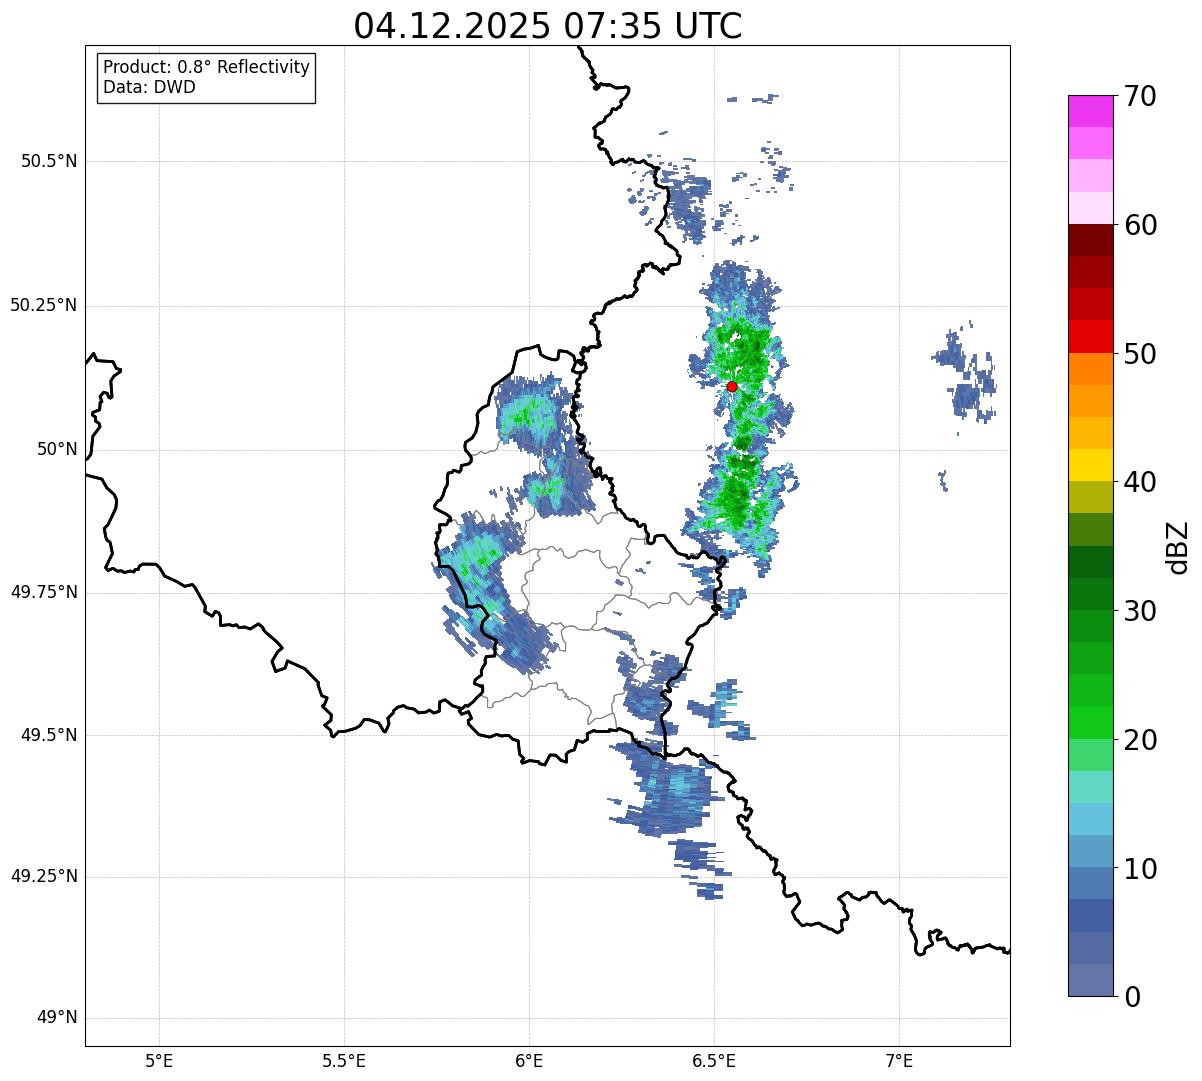The width and height of the screenshot is (1202, 1081).
Task: Click the 'dBZ' colorbar label
Action: [x=1178, y=546]
